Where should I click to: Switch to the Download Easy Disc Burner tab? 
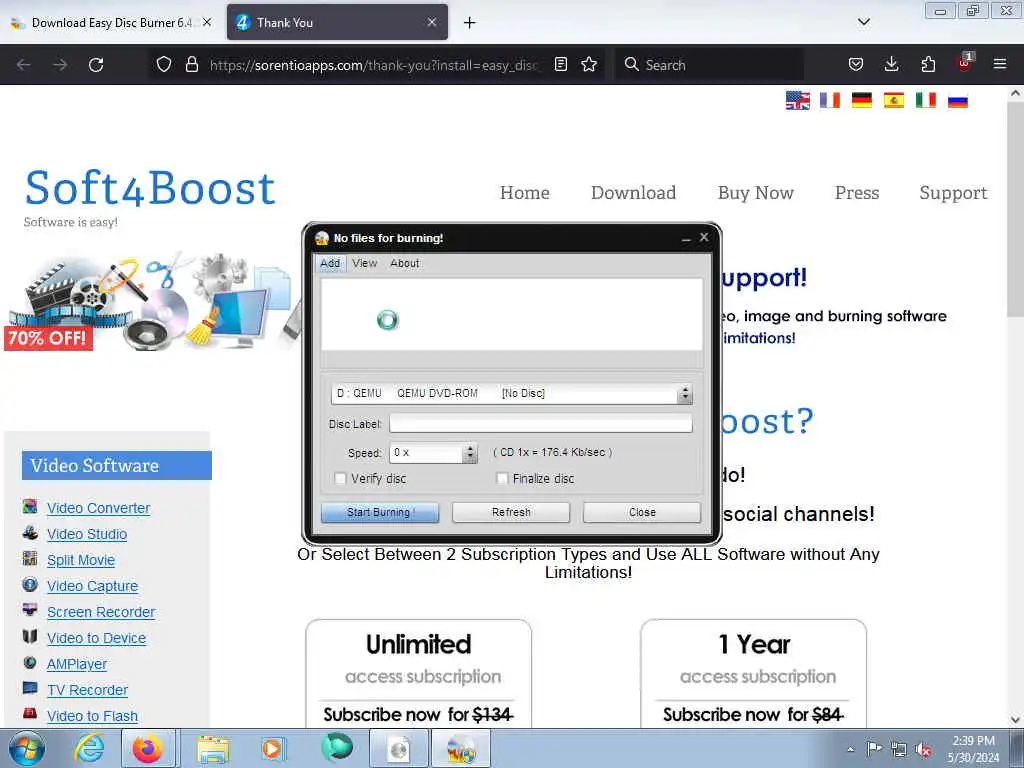point(111,23)
